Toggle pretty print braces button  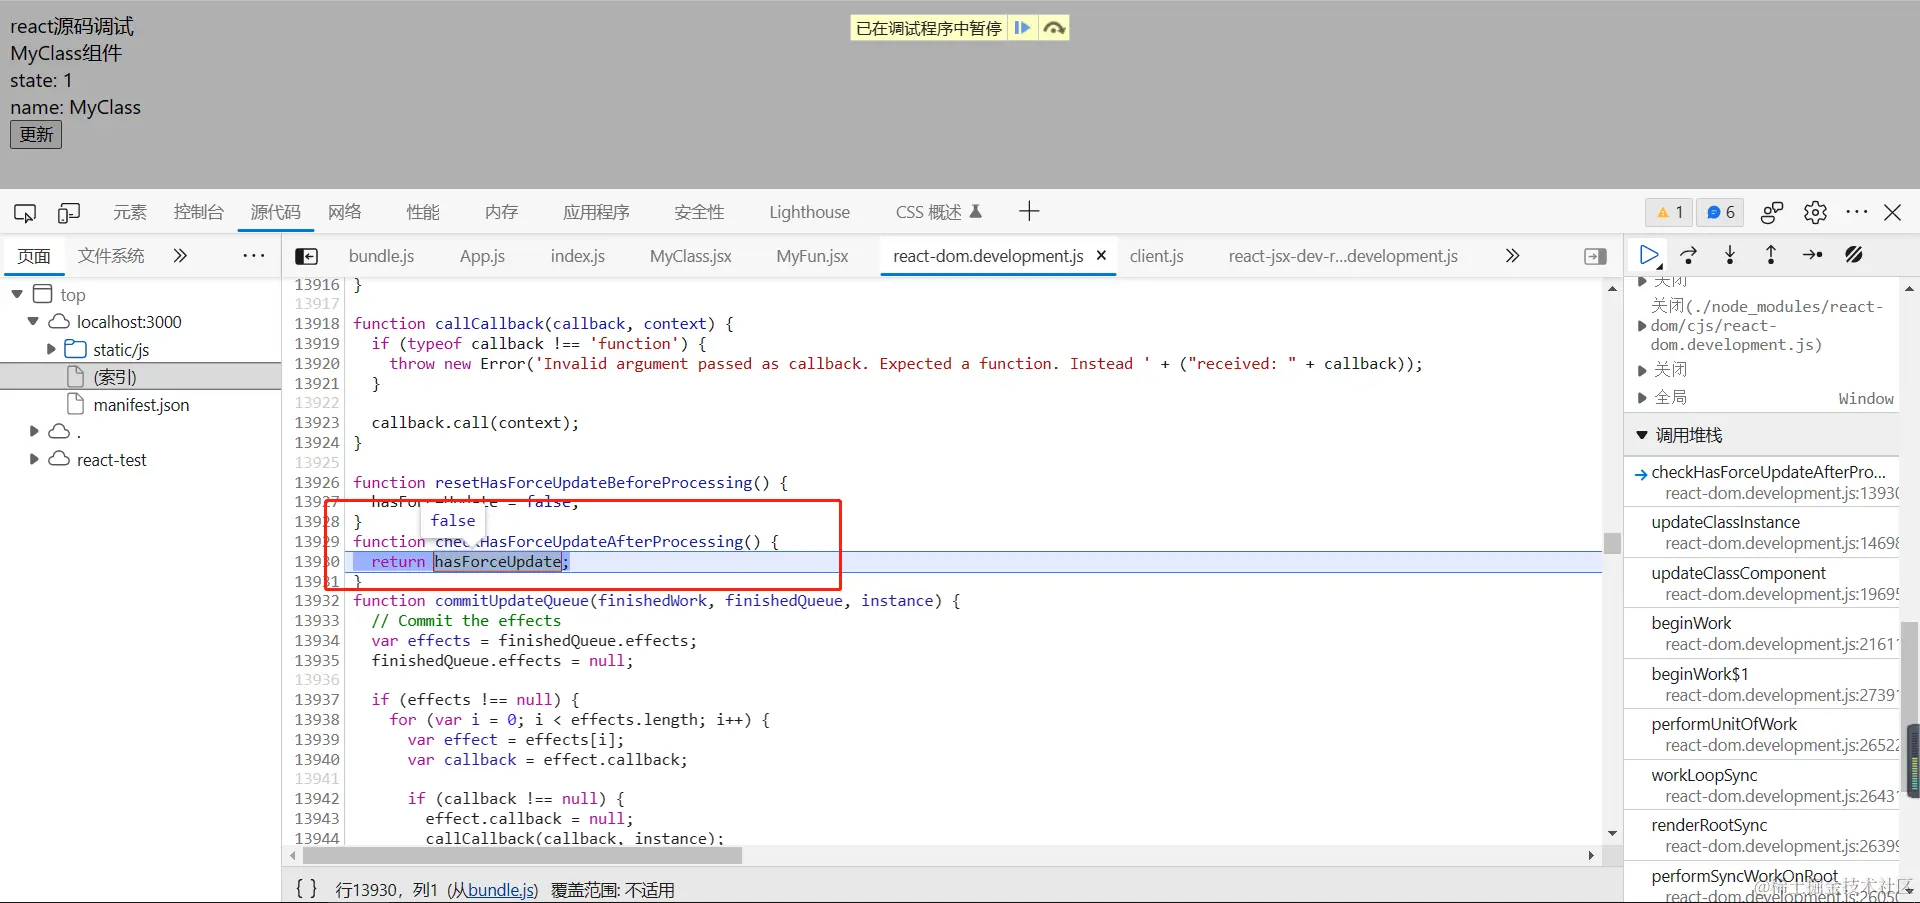(307, 889)
